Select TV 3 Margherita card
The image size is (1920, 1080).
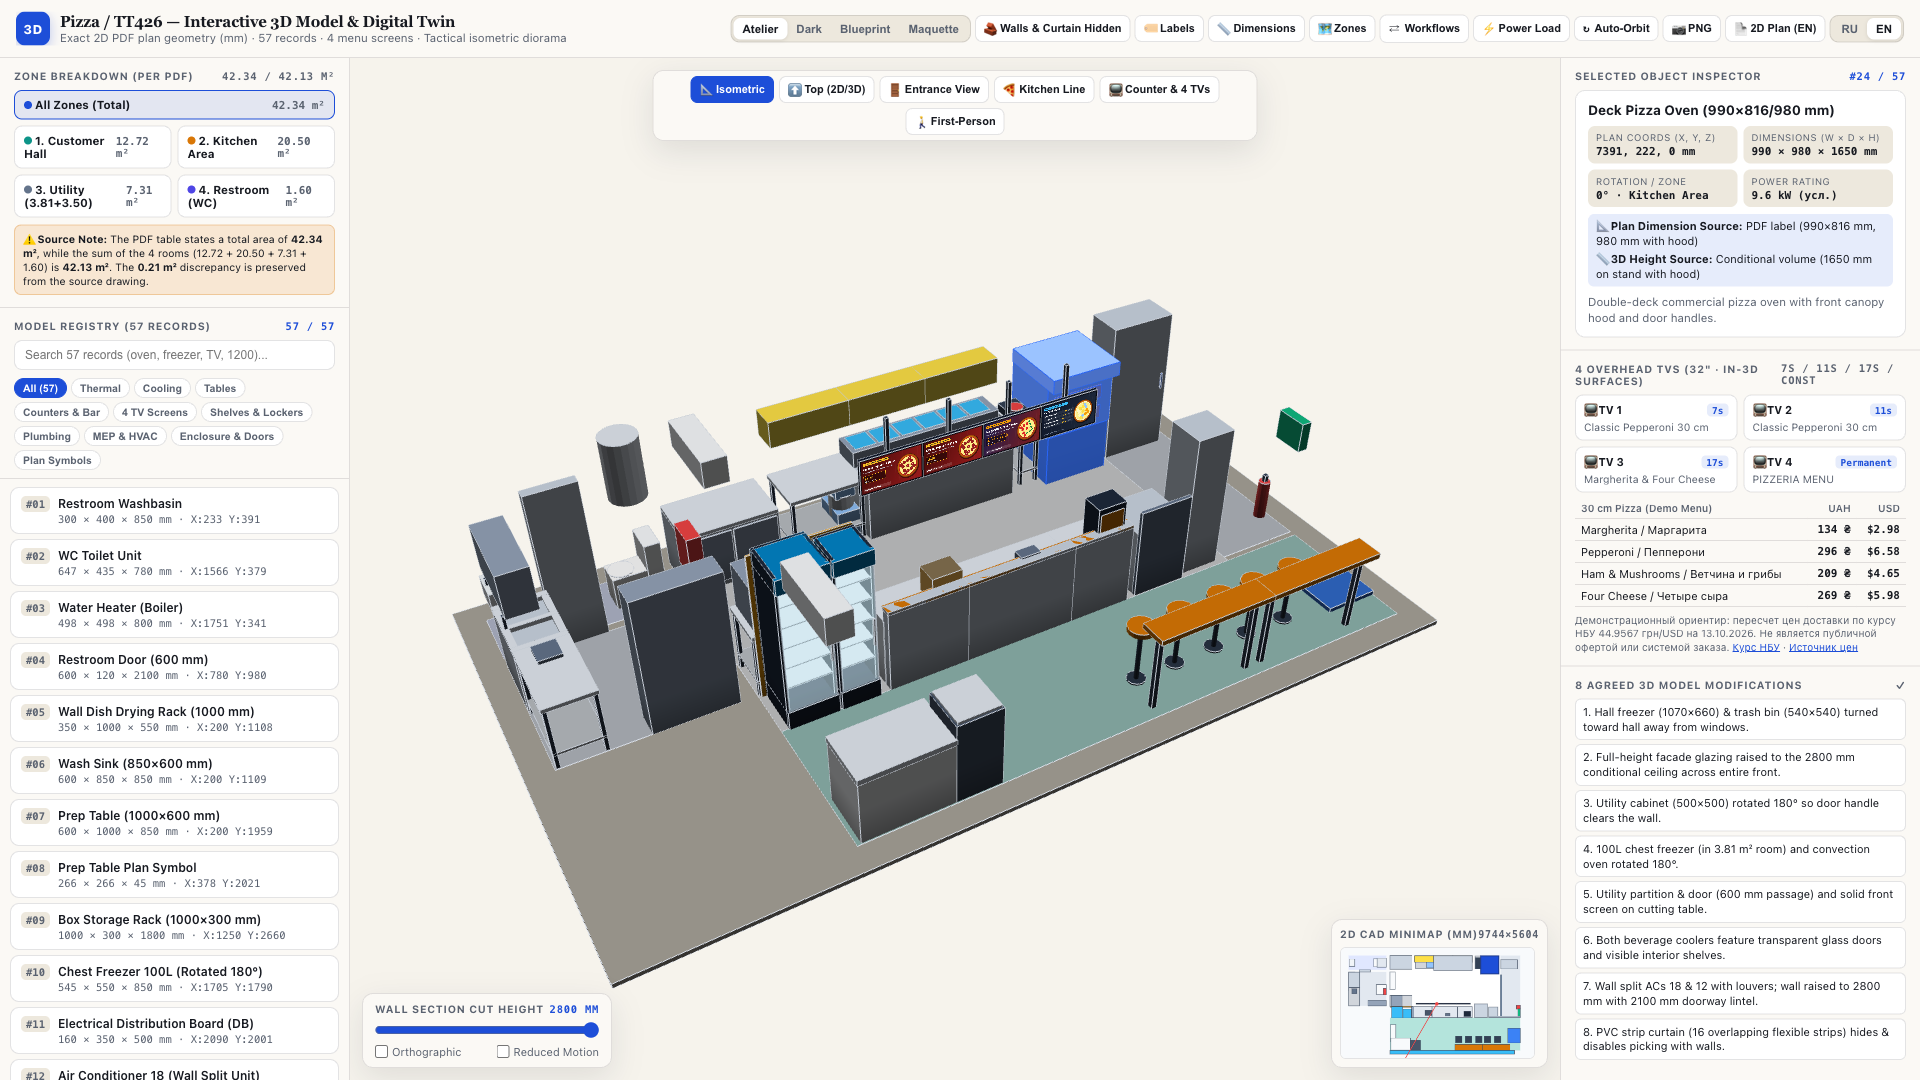[x=1655, y=470]
